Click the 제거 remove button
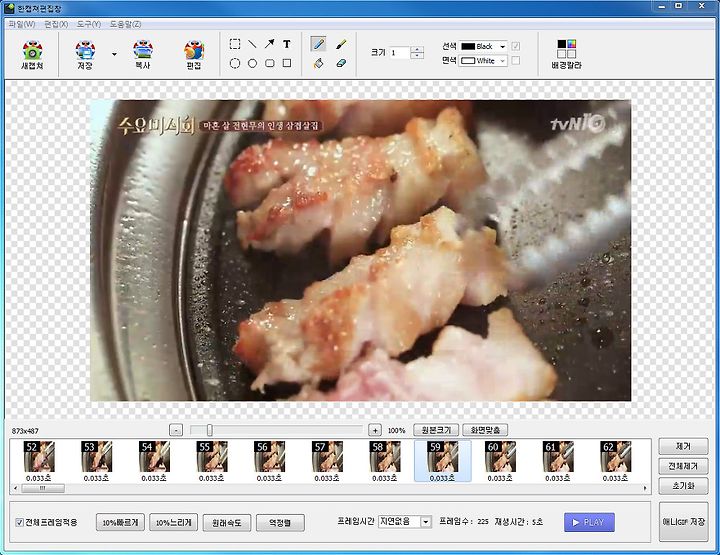Viewport: 720px width, 555px height. 683,446
